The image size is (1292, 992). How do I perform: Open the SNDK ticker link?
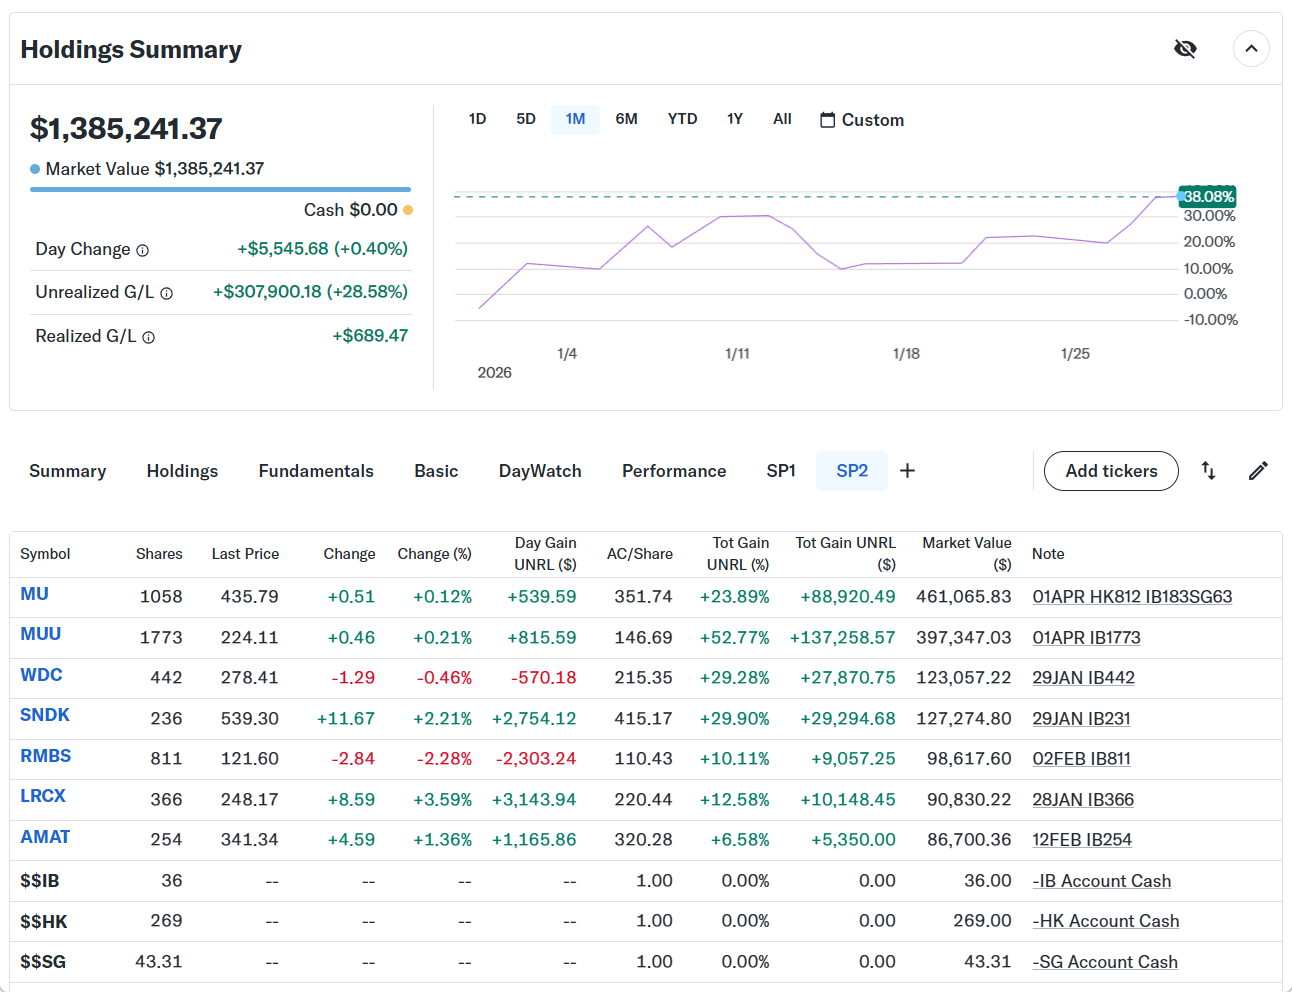tap(45, 715)
